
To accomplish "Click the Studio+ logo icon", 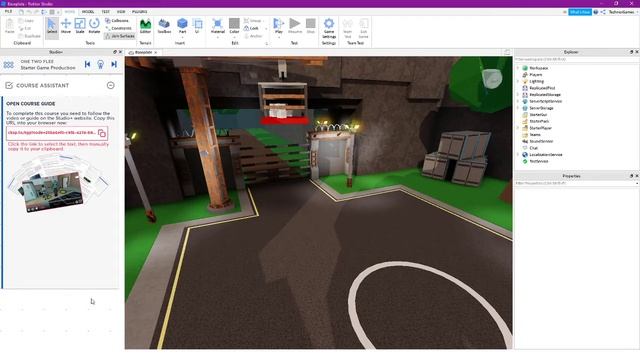I will coord(9,65).
